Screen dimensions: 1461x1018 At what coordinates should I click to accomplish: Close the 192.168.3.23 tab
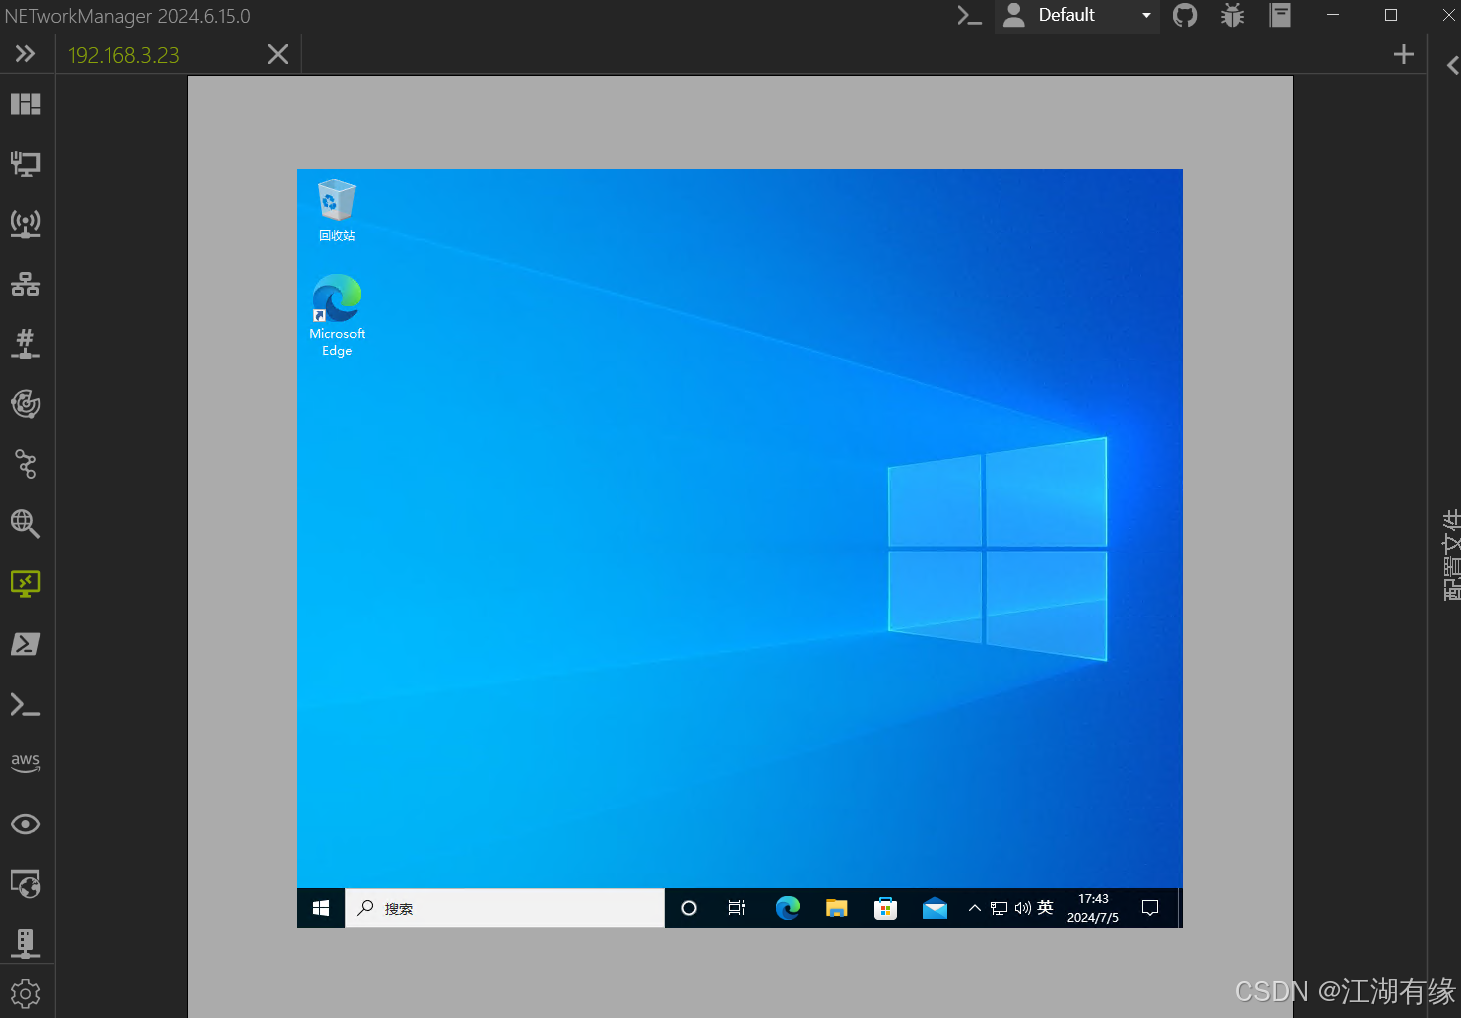278,54
